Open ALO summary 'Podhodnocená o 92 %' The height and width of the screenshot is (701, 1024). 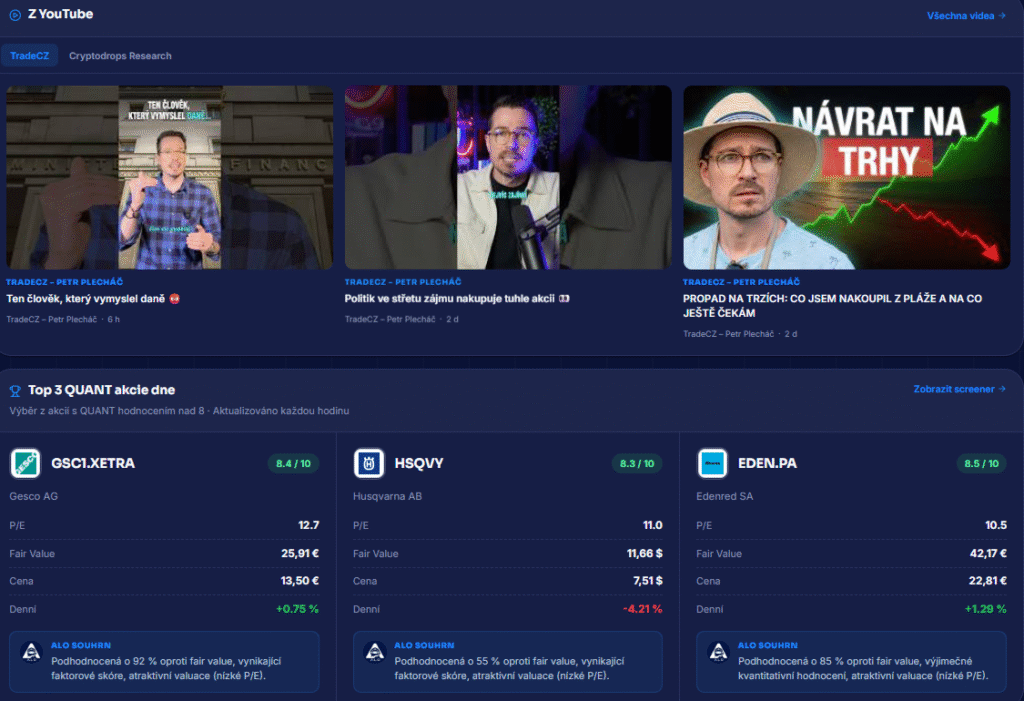coord(165,662)
